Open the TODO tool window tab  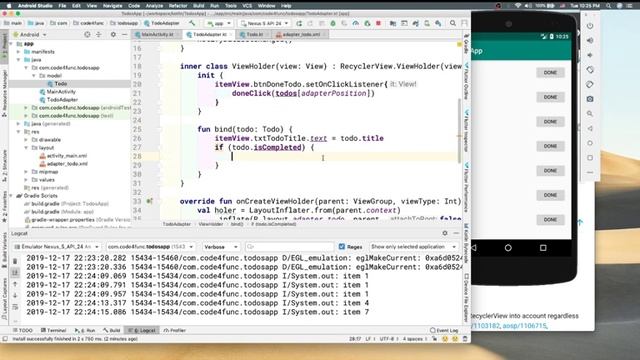point(22,330)
